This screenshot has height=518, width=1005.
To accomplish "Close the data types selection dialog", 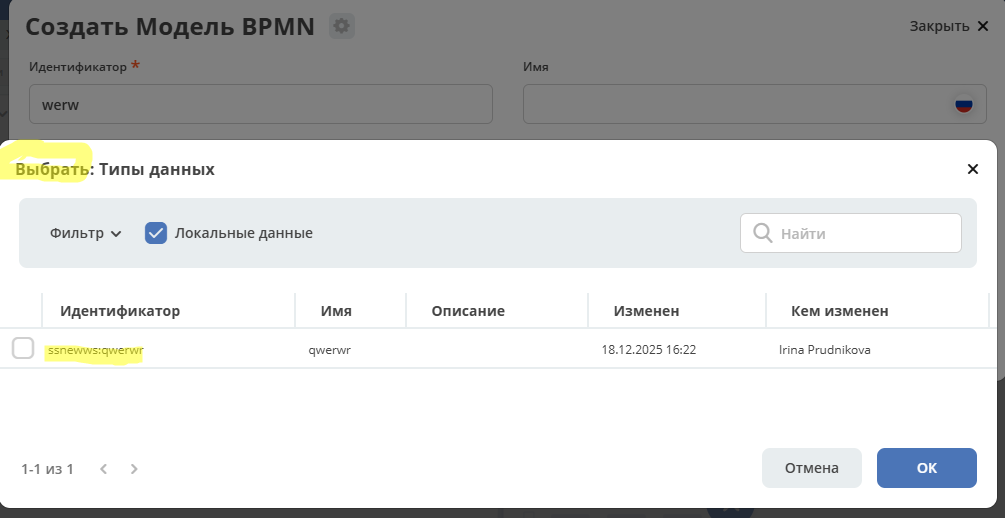I will (x=972, y=169).
